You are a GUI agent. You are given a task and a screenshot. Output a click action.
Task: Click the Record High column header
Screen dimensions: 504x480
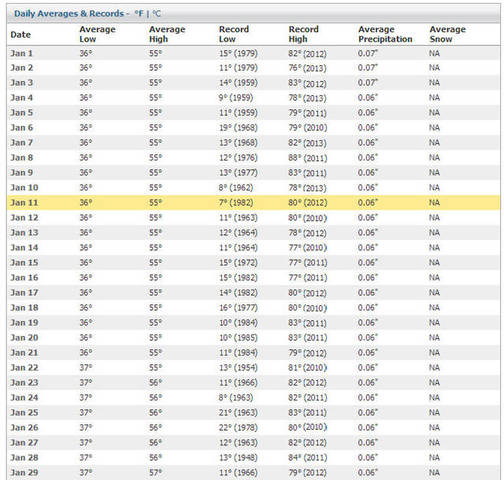tap(303, 34)
